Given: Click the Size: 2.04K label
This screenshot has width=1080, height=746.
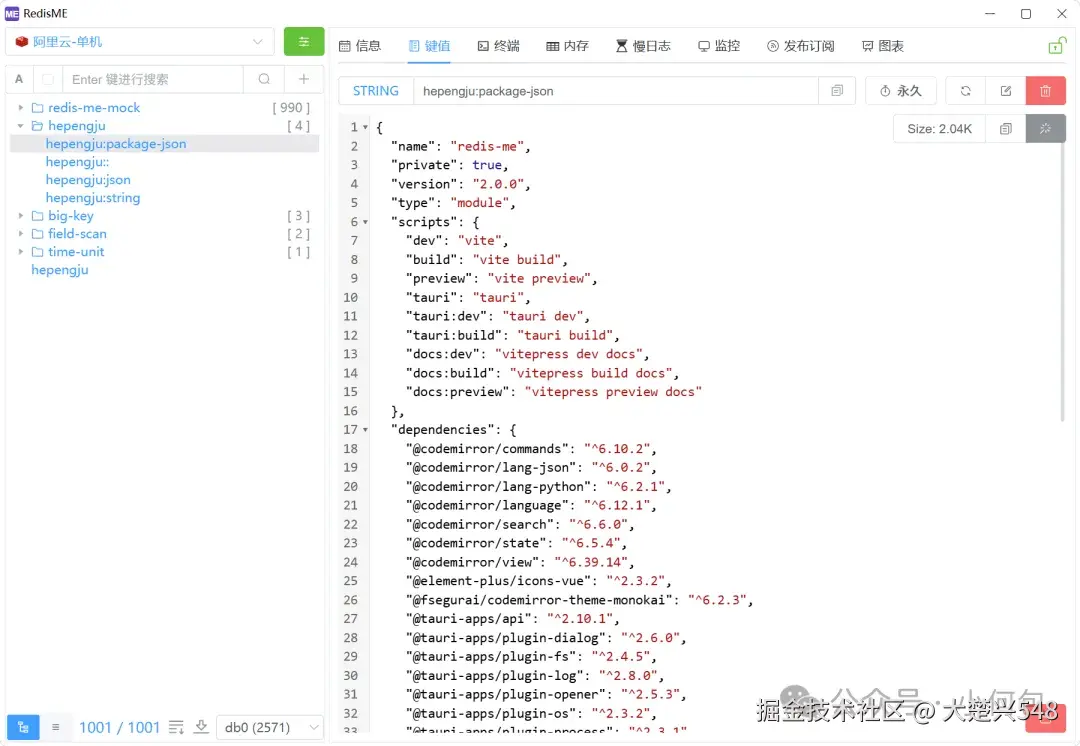Looking at the screenshot, I should [x=939, y=129].
